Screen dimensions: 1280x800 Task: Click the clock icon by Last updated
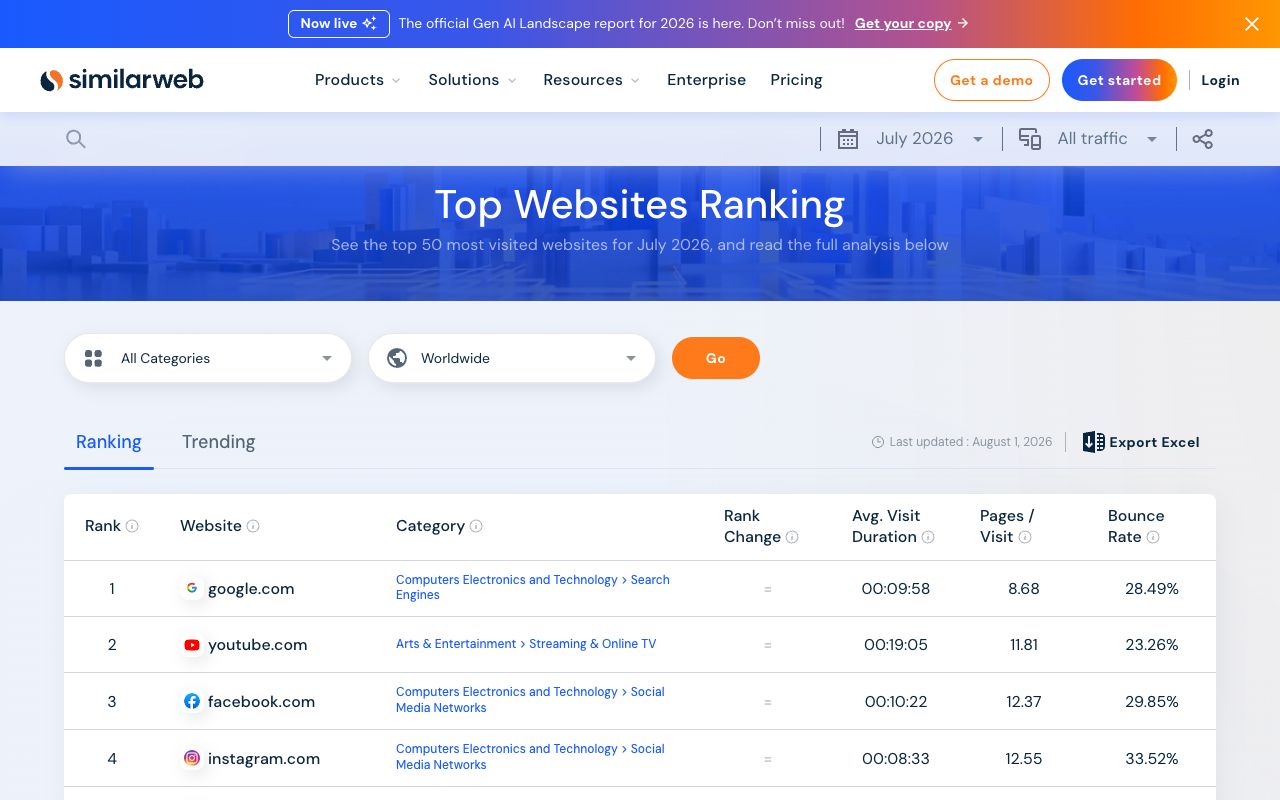click(878, 442)
